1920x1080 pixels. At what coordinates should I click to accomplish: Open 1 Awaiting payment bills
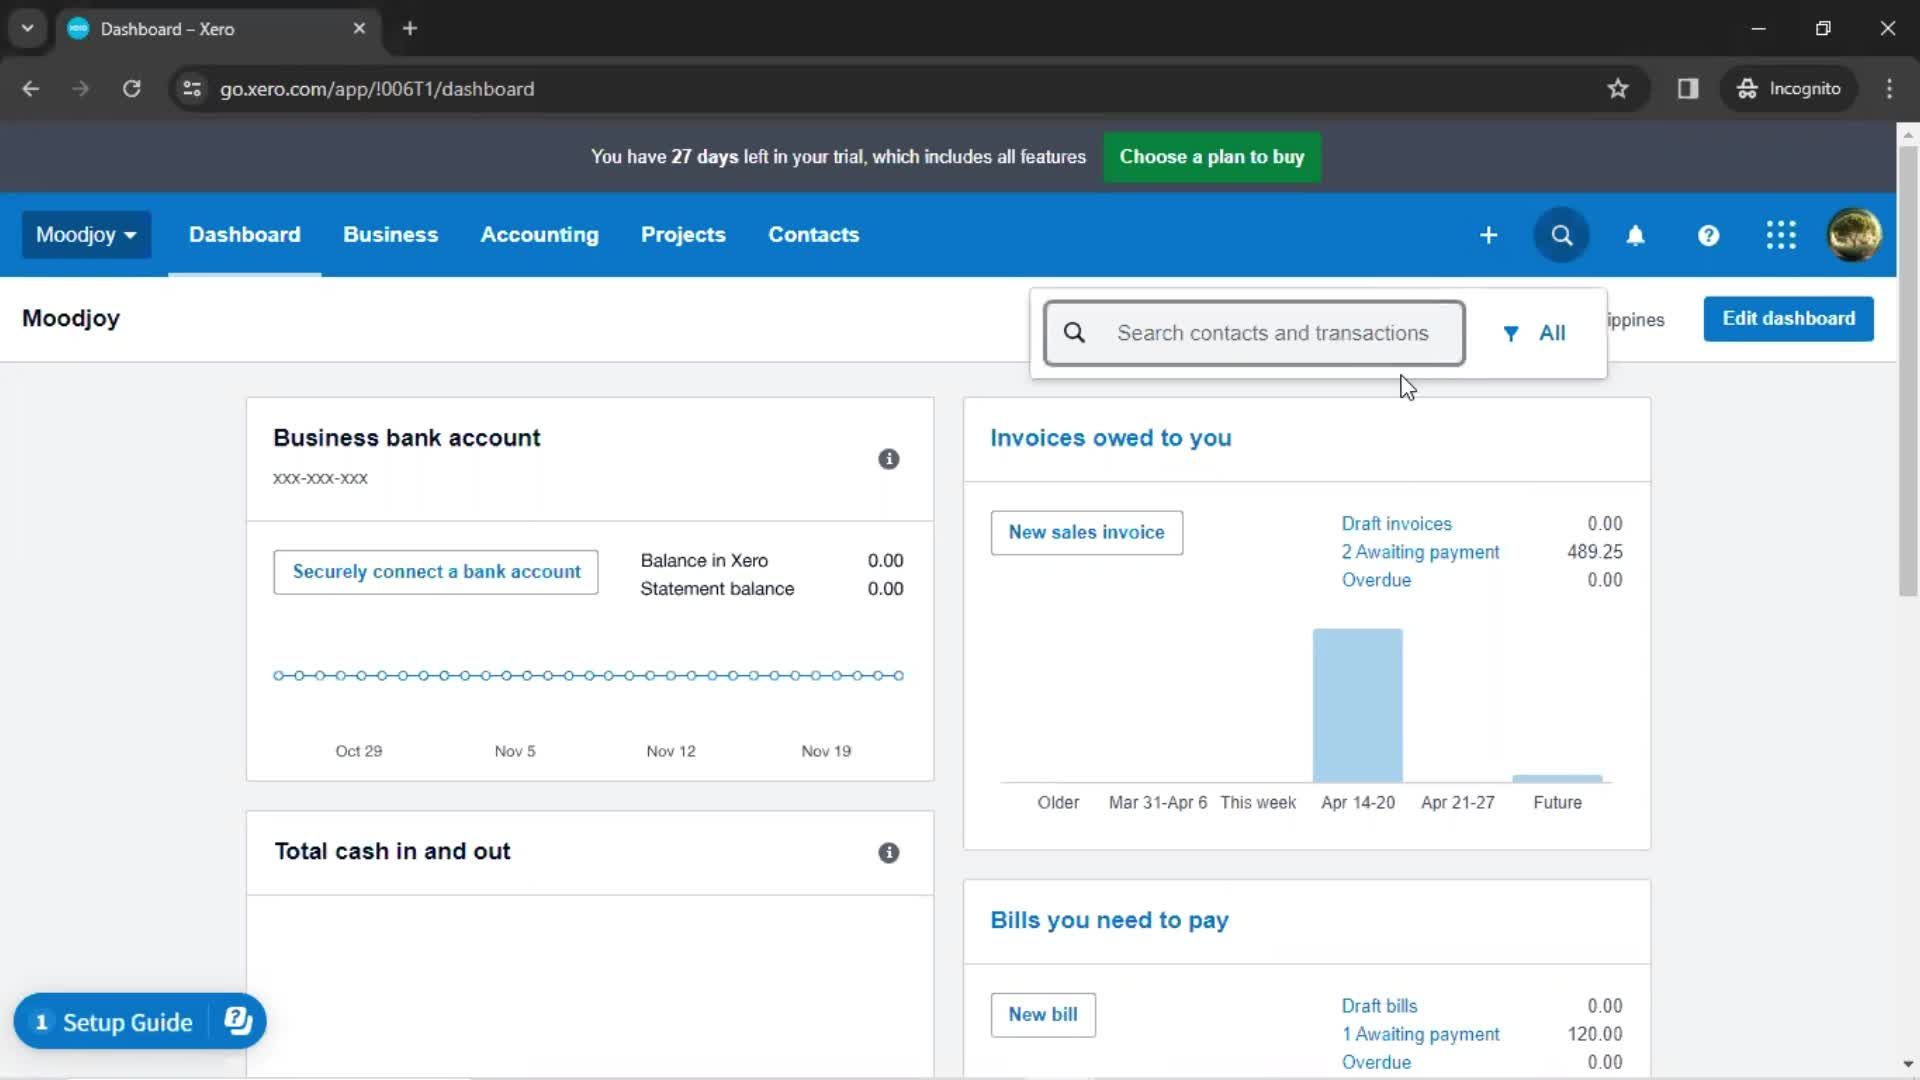tap(1420, 1034)
